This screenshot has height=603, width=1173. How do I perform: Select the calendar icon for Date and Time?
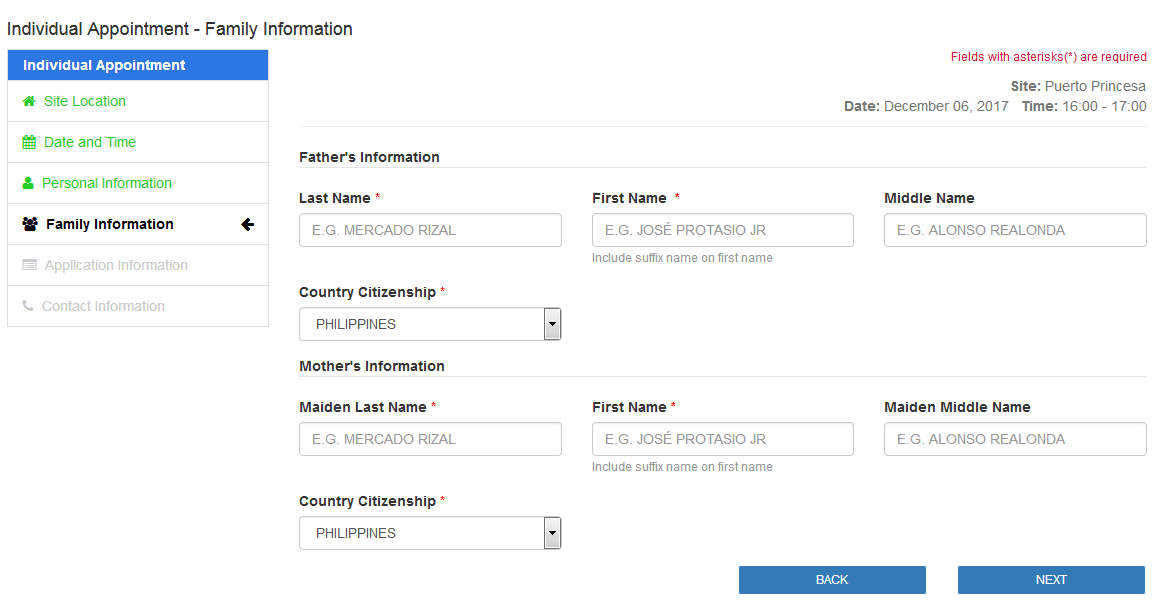[x=29, y=142]
